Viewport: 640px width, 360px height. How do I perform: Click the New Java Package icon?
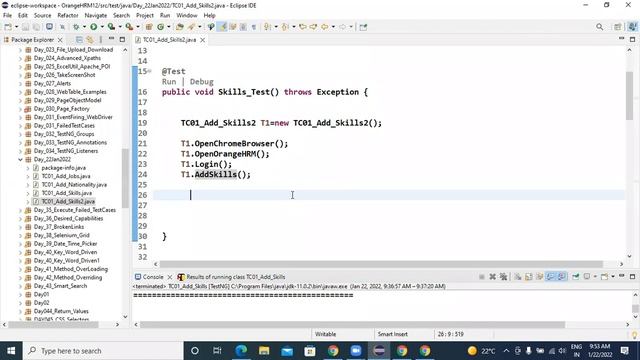(149, 27)
